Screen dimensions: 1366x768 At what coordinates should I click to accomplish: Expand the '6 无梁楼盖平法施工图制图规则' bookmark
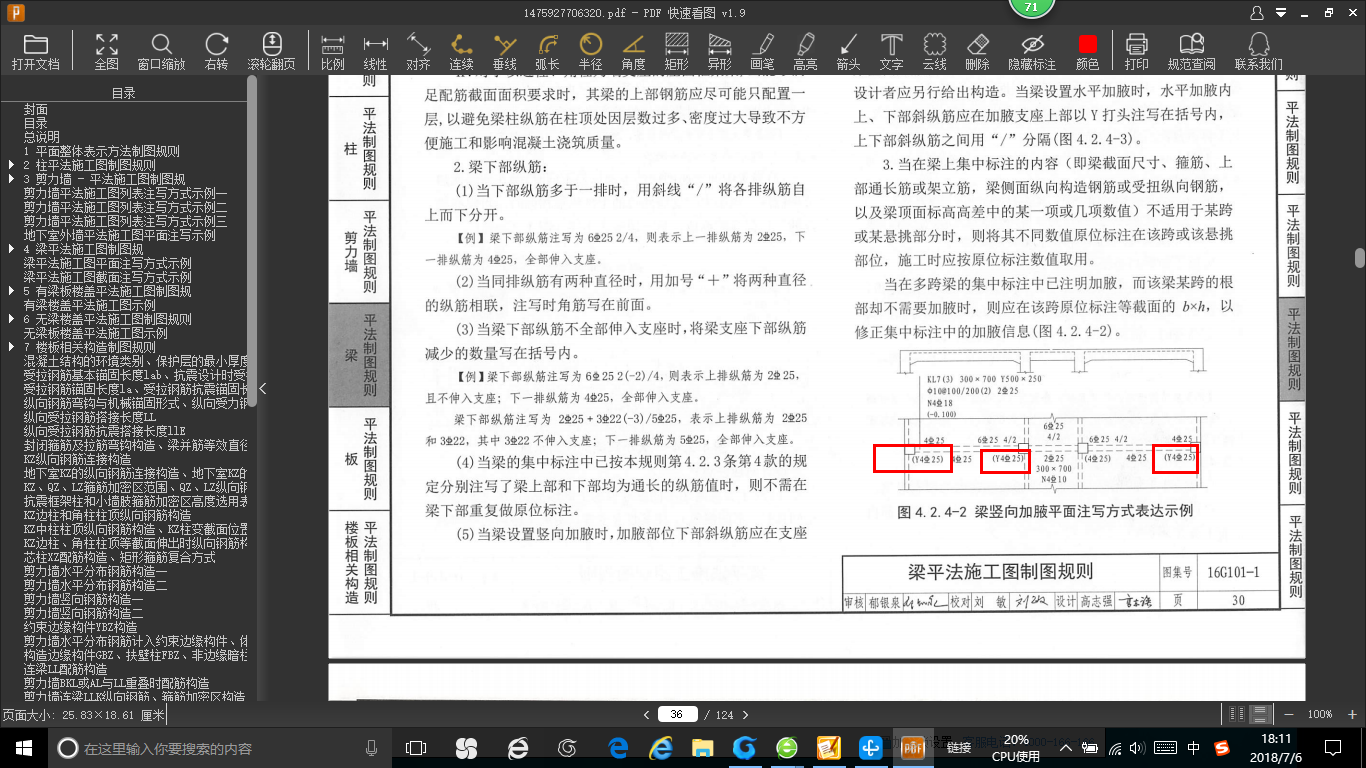tap(11, 319)
